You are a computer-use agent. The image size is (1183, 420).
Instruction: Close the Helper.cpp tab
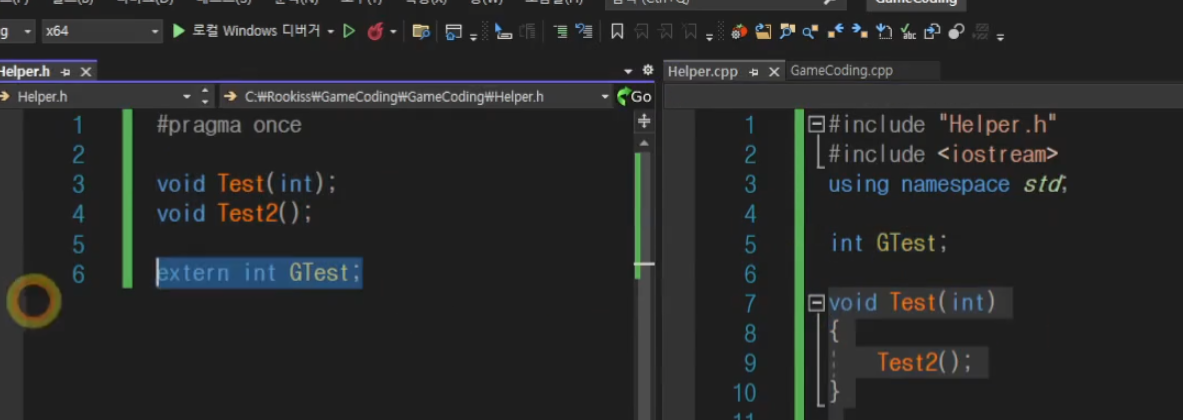[x=773, y=72]
